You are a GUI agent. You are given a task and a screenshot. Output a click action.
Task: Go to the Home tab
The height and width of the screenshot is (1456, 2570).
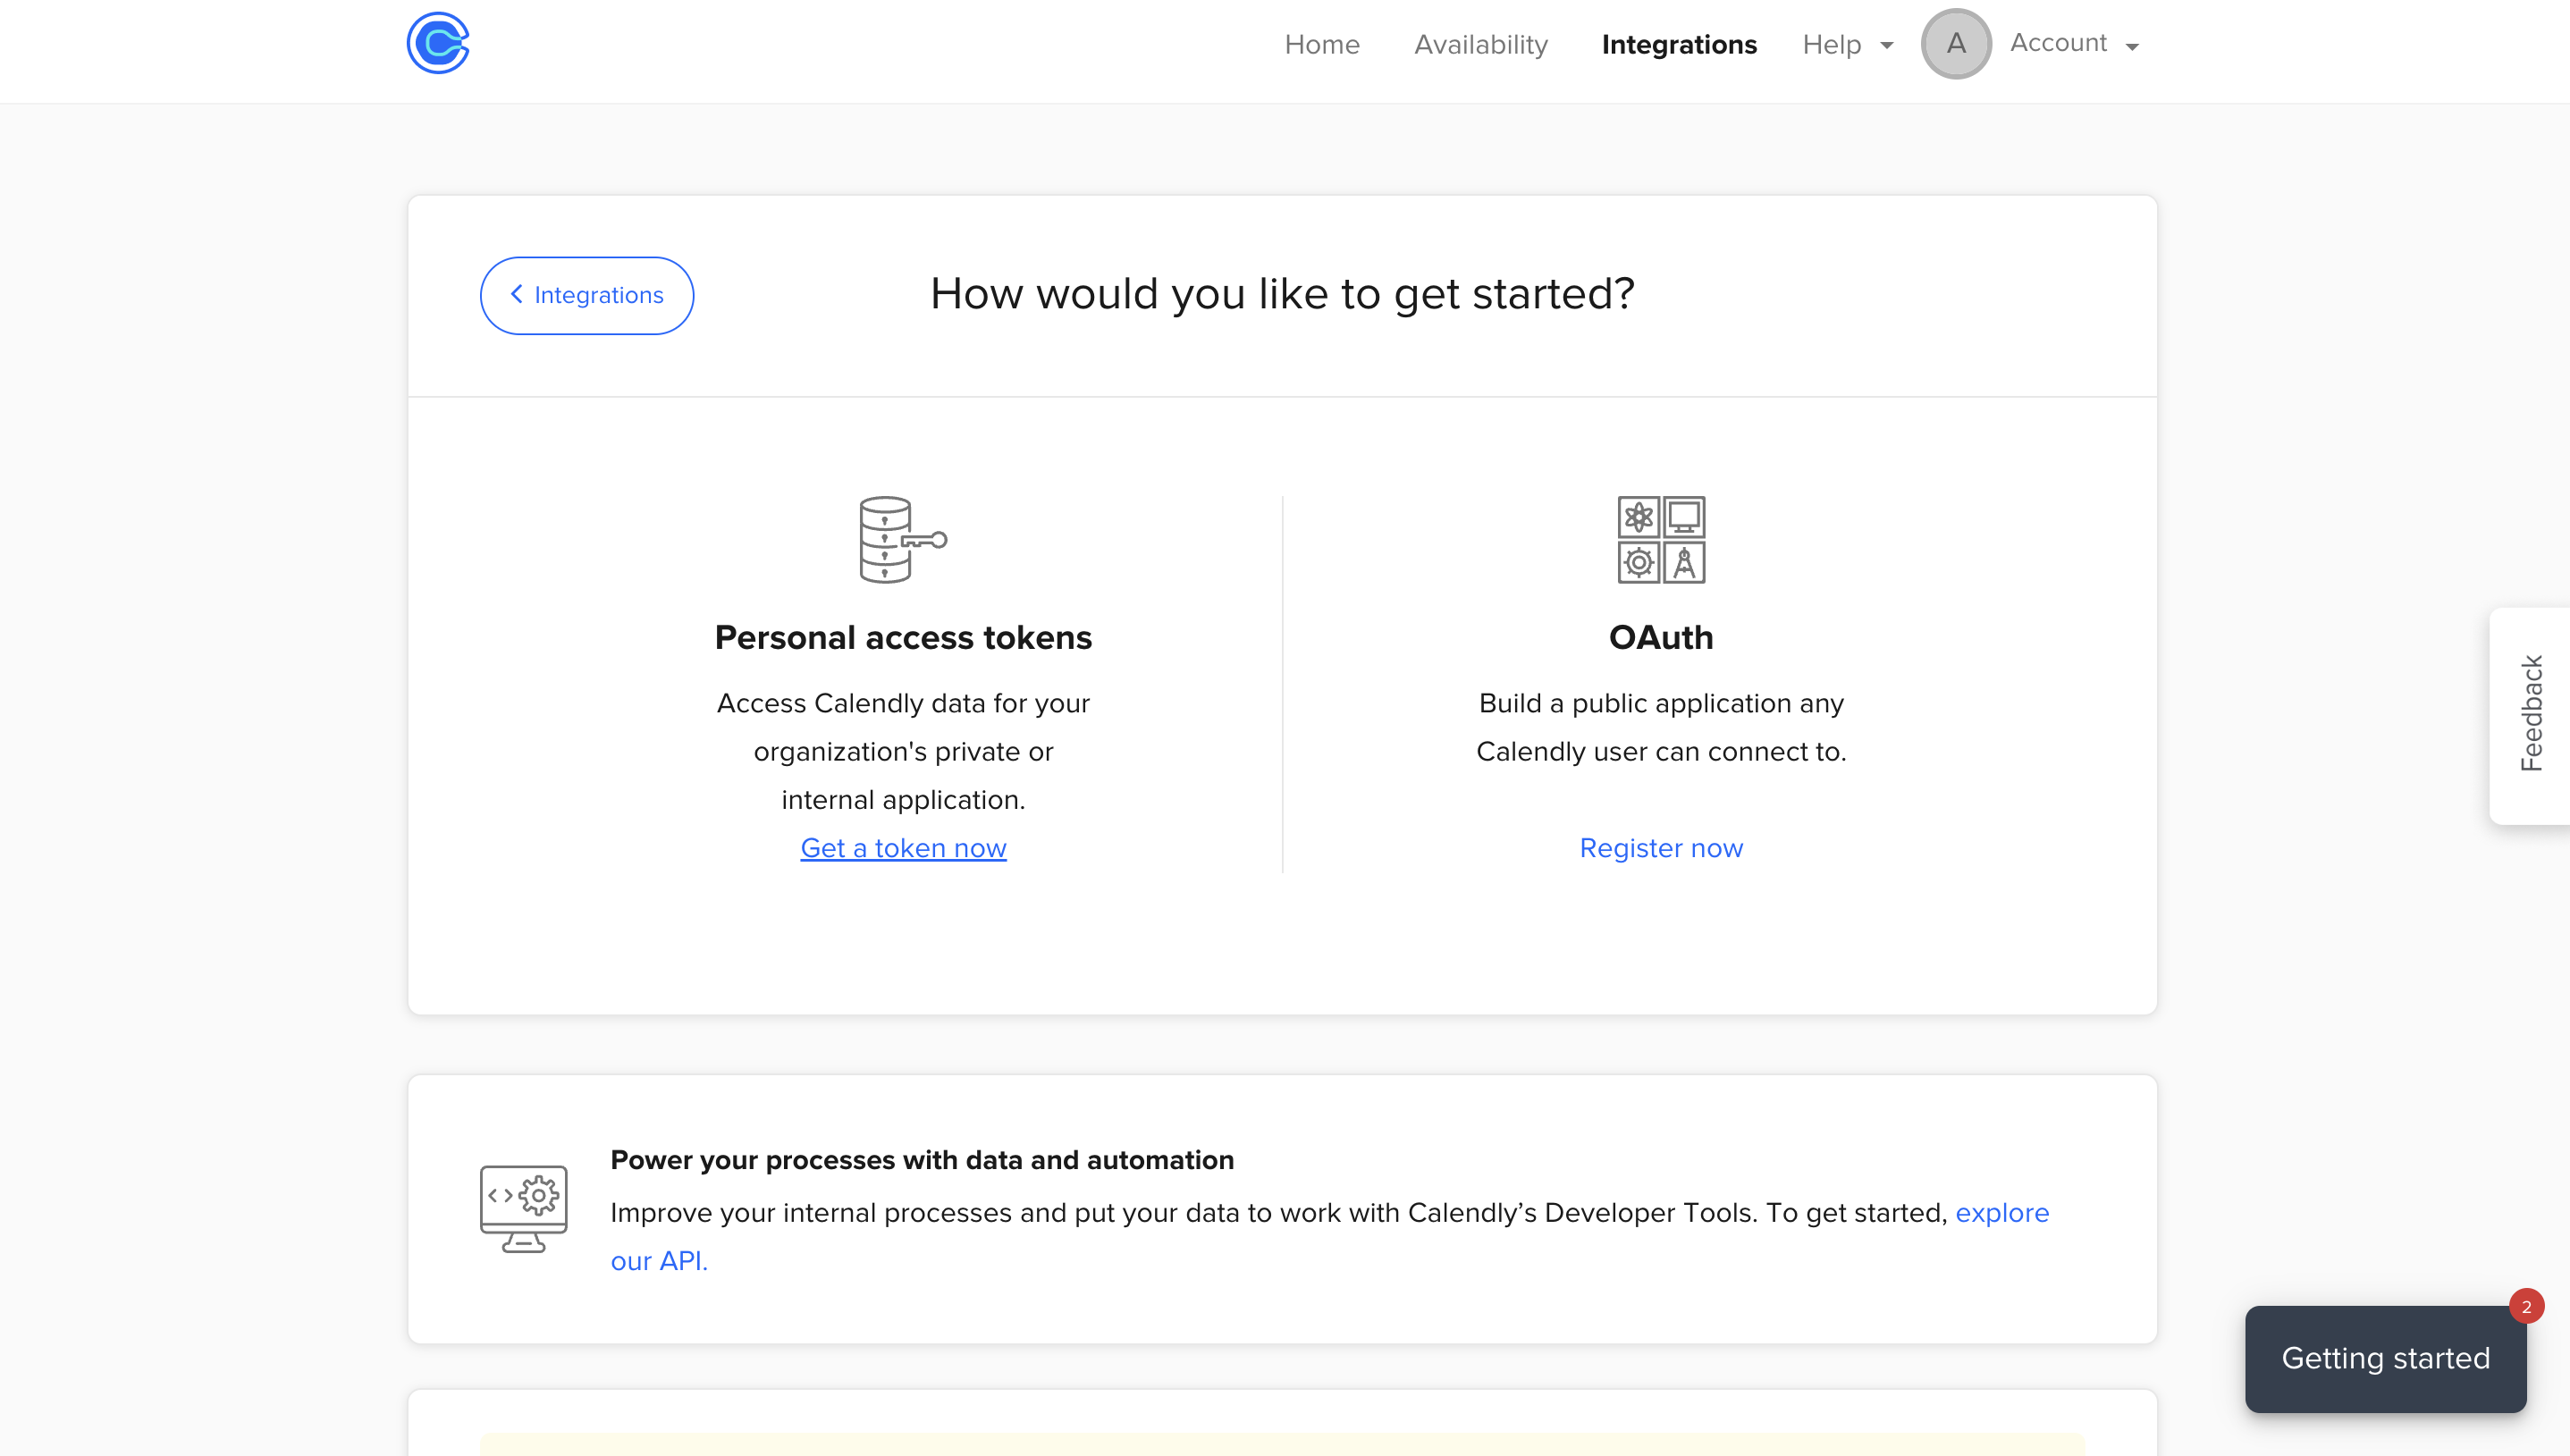coord(1322,45)
